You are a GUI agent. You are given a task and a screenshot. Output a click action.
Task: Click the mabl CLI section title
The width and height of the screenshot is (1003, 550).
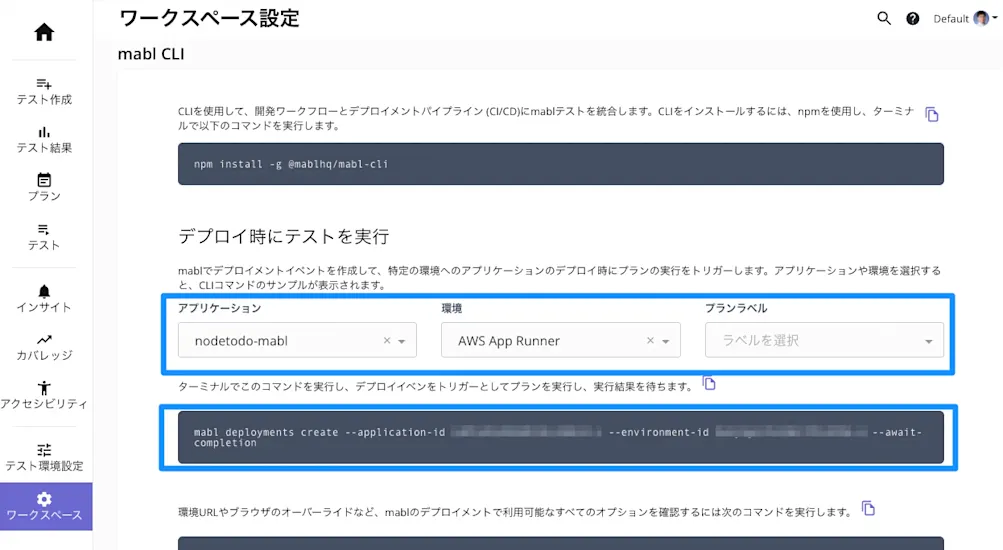pos(151,54)
